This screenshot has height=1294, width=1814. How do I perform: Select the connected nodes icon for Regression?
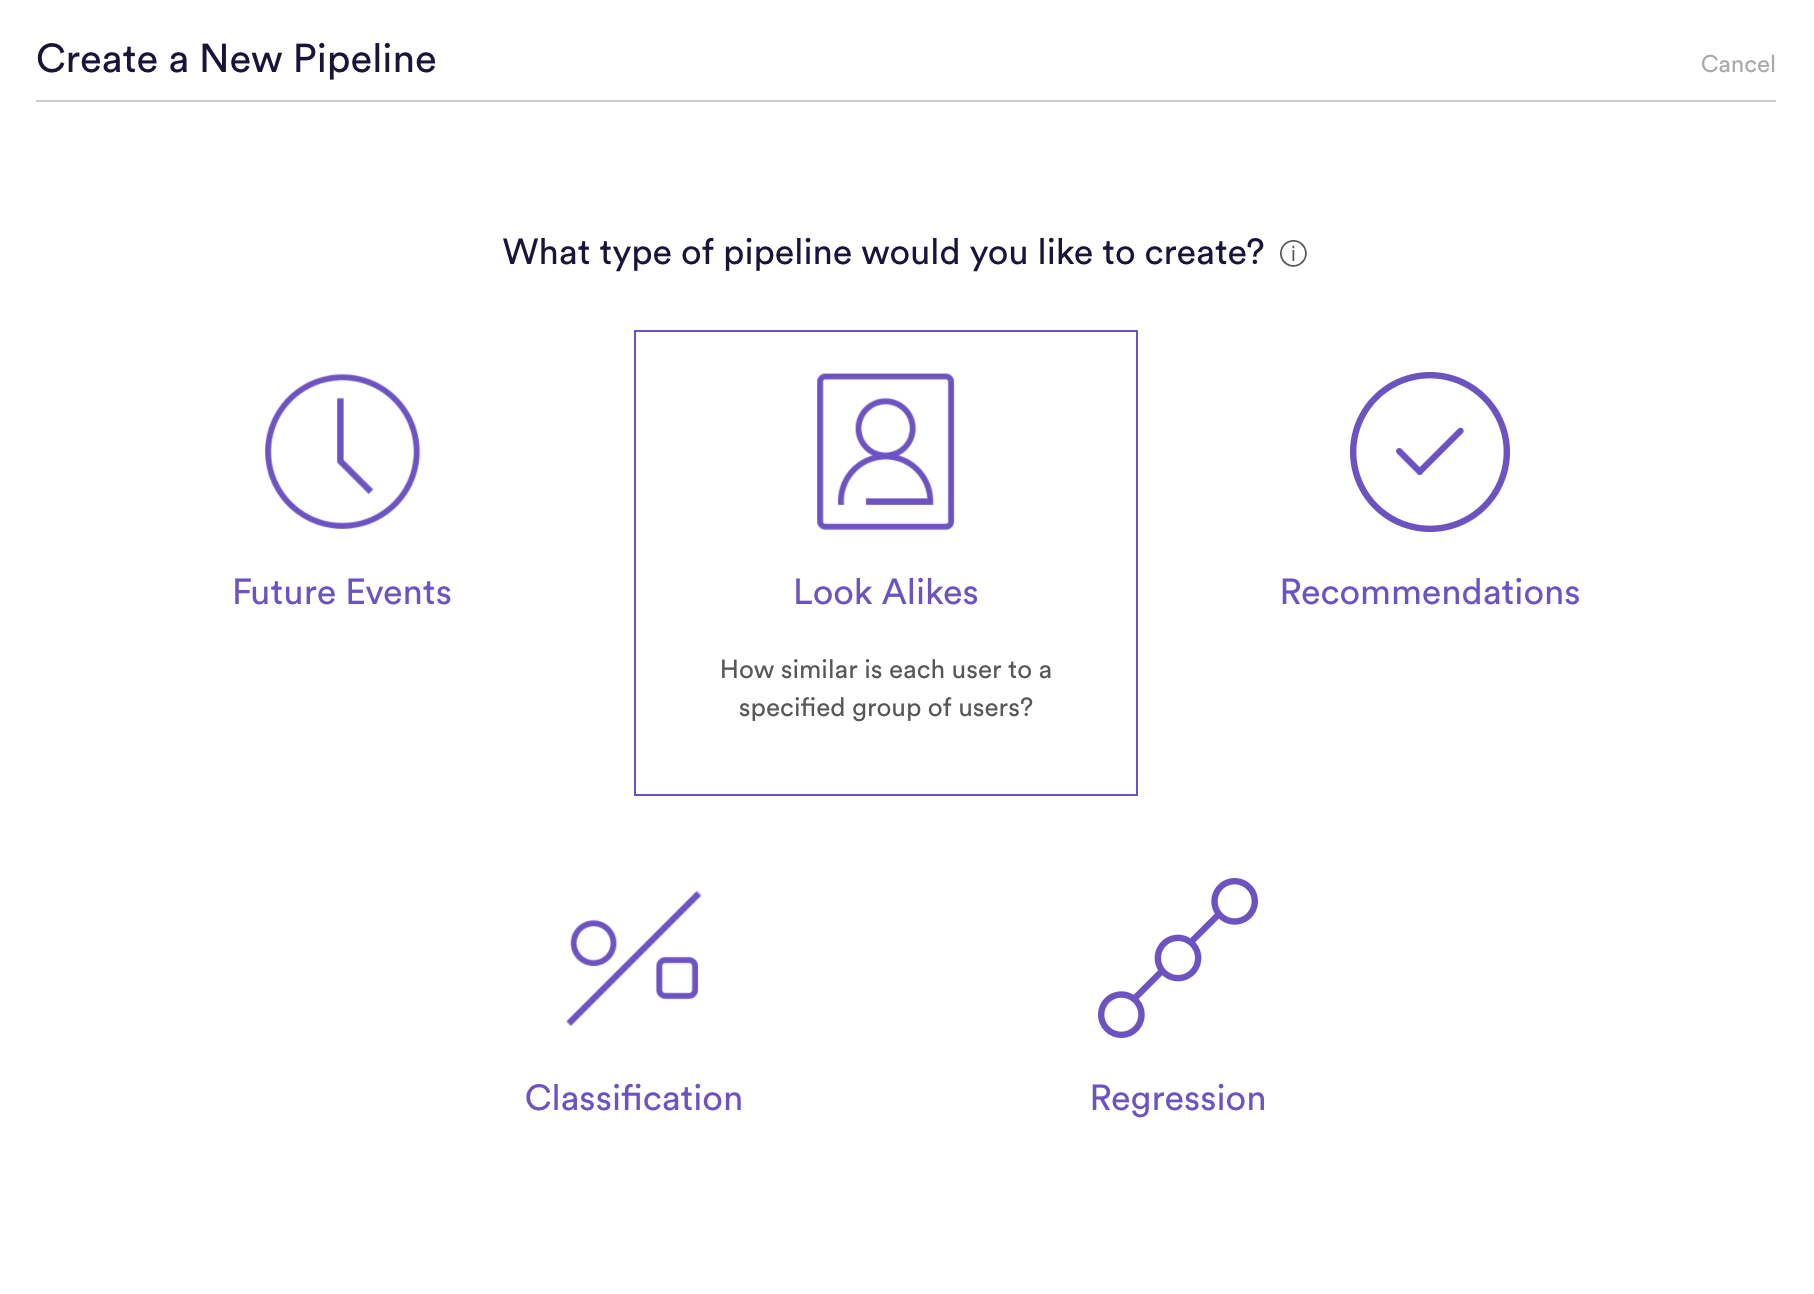(x=1178, y=957)
